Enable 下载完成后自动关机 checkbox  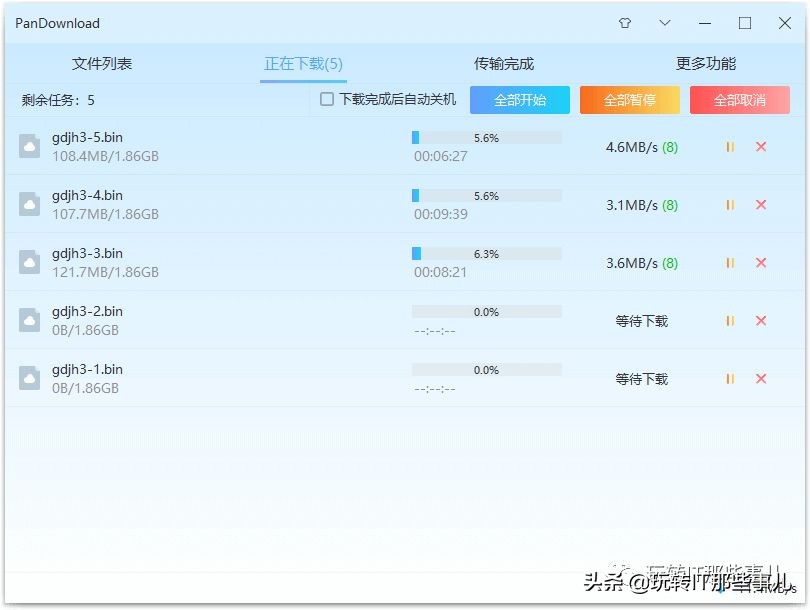pyautogui.click(x=325, y=99)
